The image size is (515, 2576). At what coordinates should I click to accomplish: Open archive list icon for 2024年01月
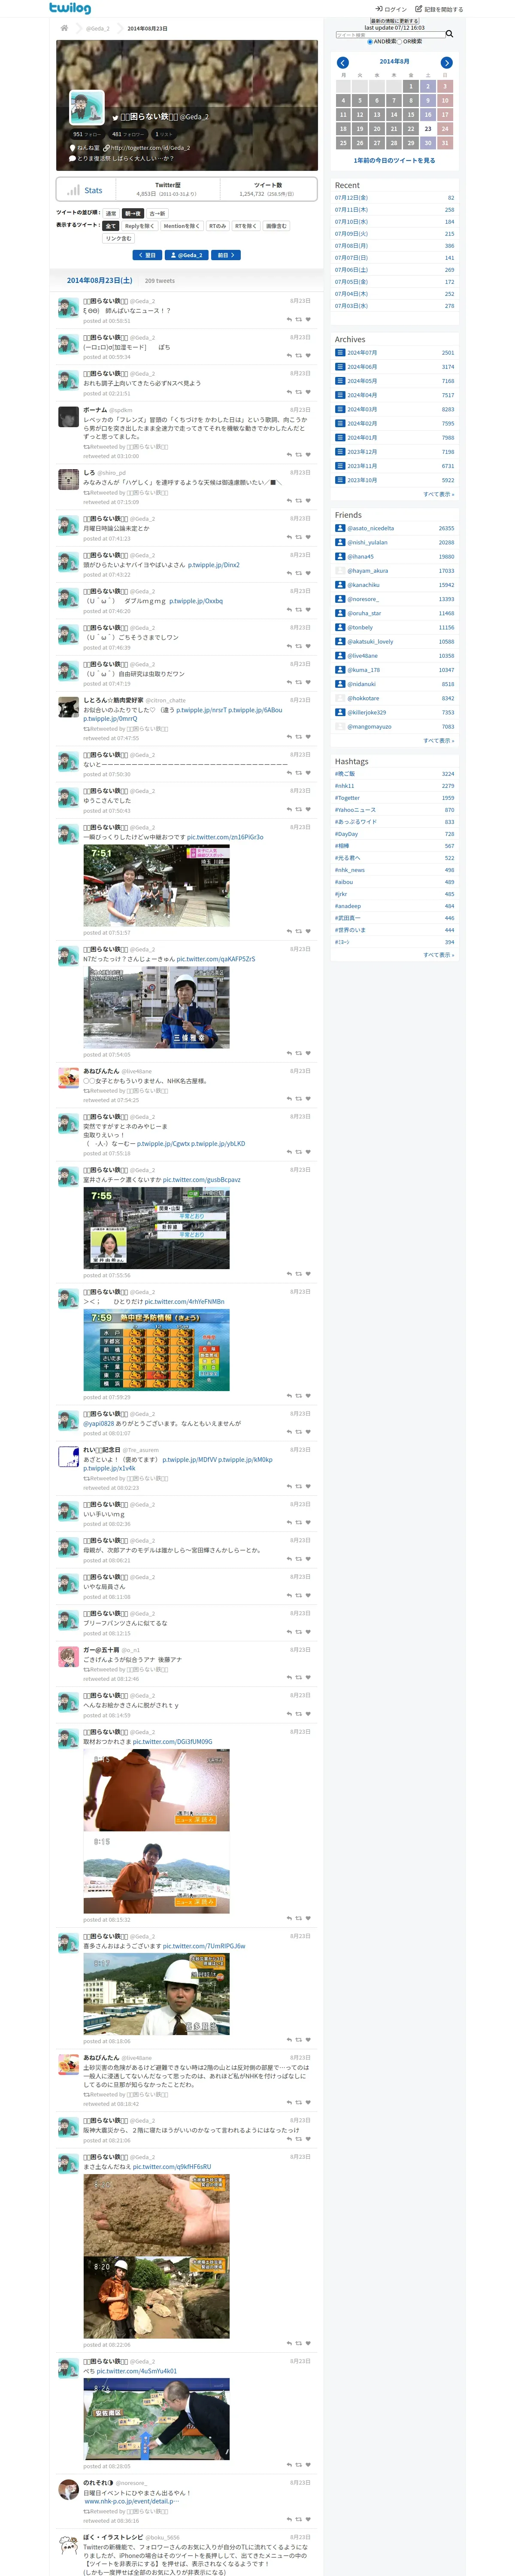[340, 437]
